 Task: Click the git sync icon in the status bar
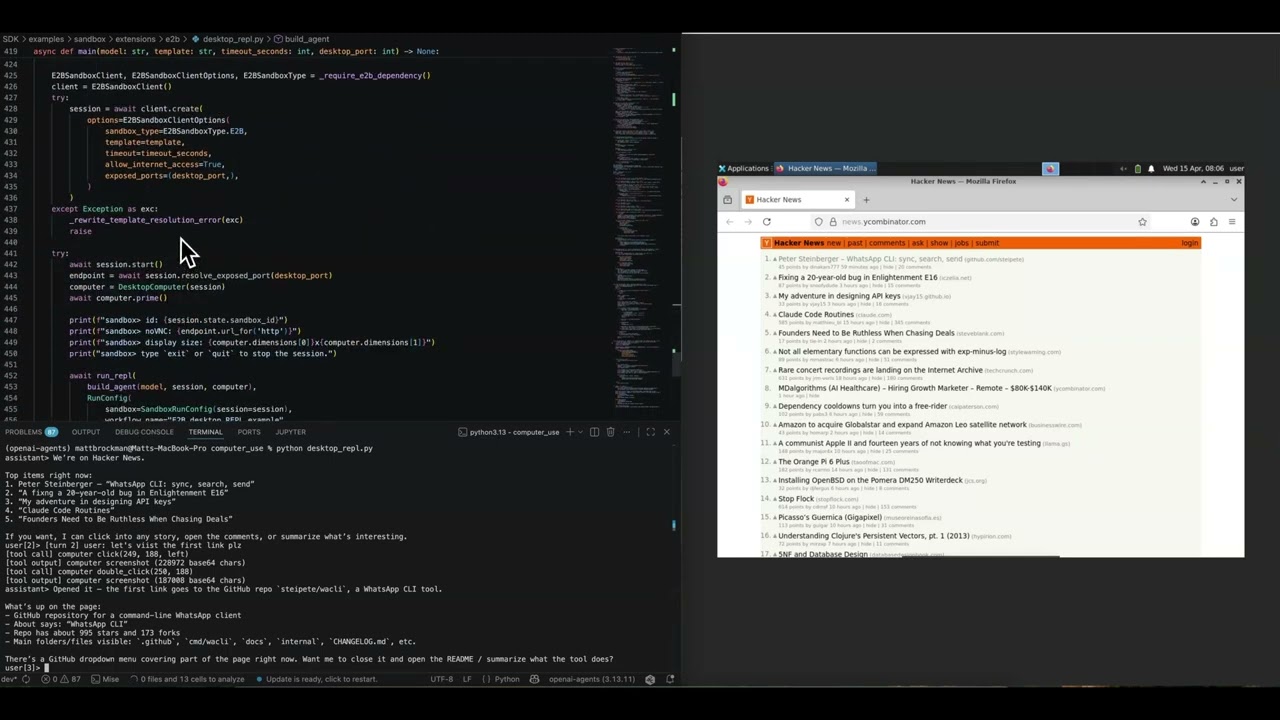26,679
